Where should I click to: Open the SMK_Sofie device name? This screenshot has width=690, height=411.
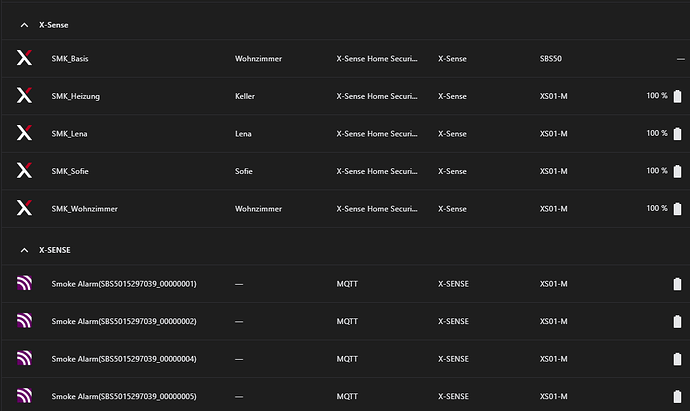pos(70,171)
